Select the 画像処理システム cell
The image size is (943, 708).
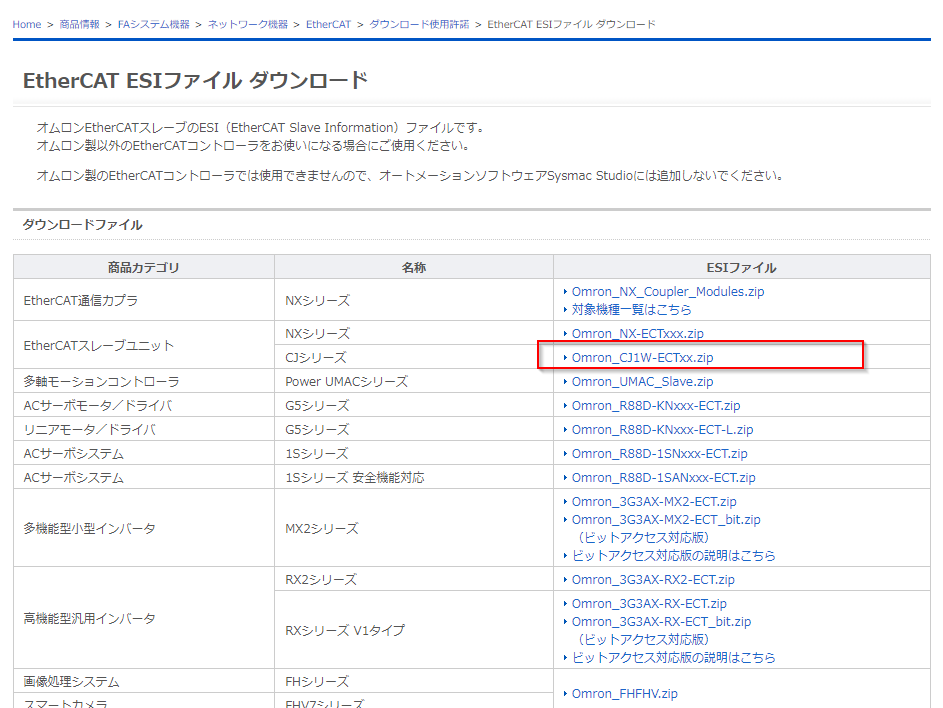[x=144, y=682]
